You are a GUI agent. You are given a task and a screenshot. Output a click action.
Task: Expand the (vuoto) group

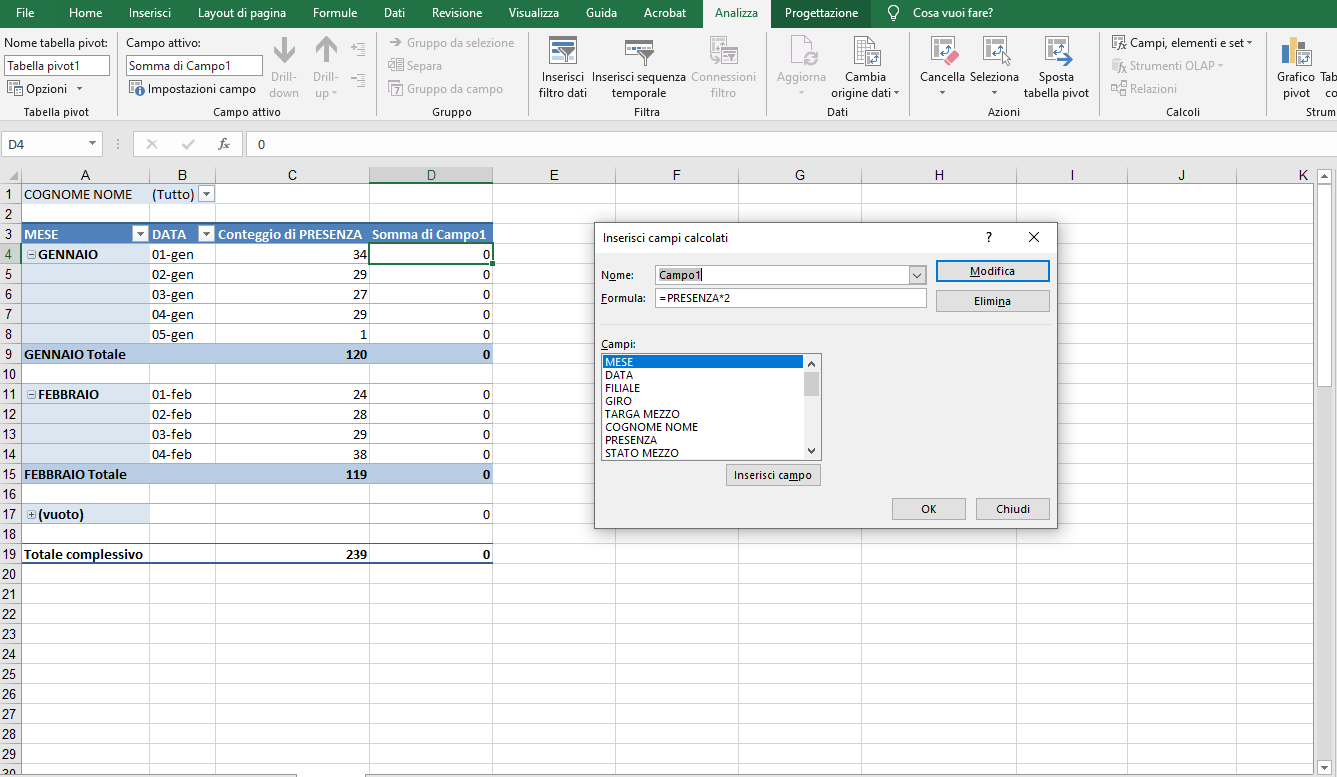tap(31, 515)
